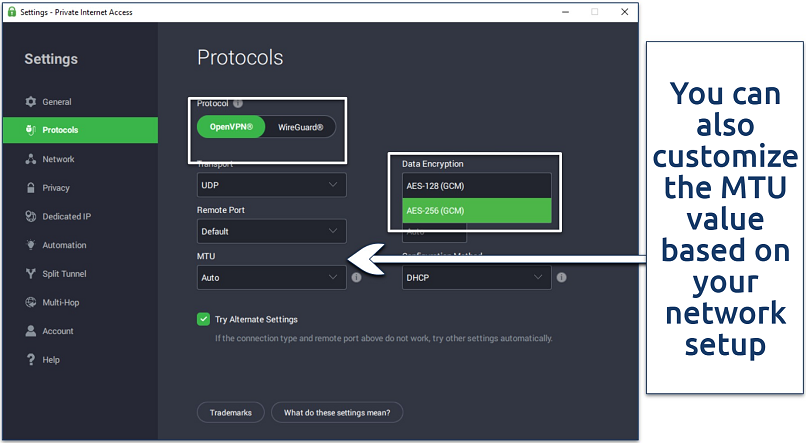Viewport: 806px width, 443px height.
Task: Click the Data Encryption label
Action: tap(432, 164)
